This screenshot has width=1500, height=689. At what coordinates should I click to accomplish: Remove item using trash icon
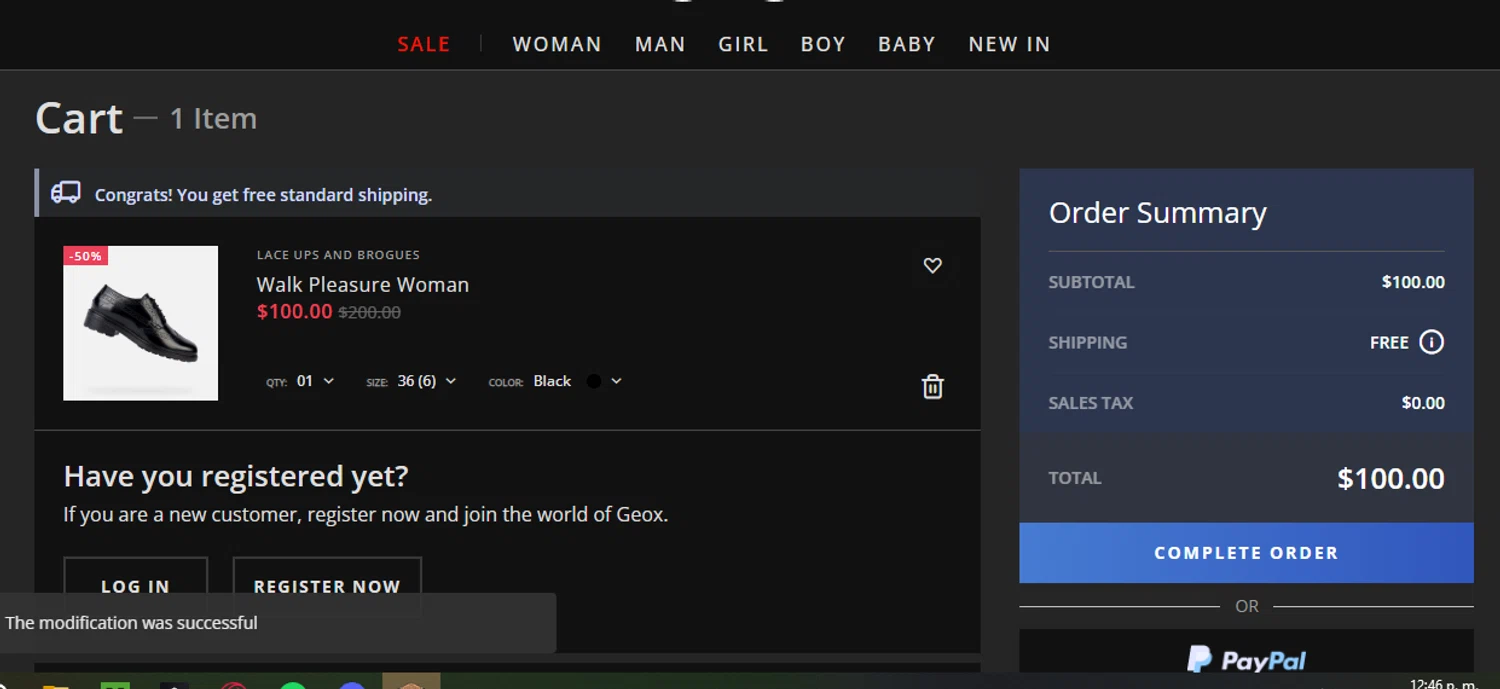pyautogui.click(x=932, y=386)
